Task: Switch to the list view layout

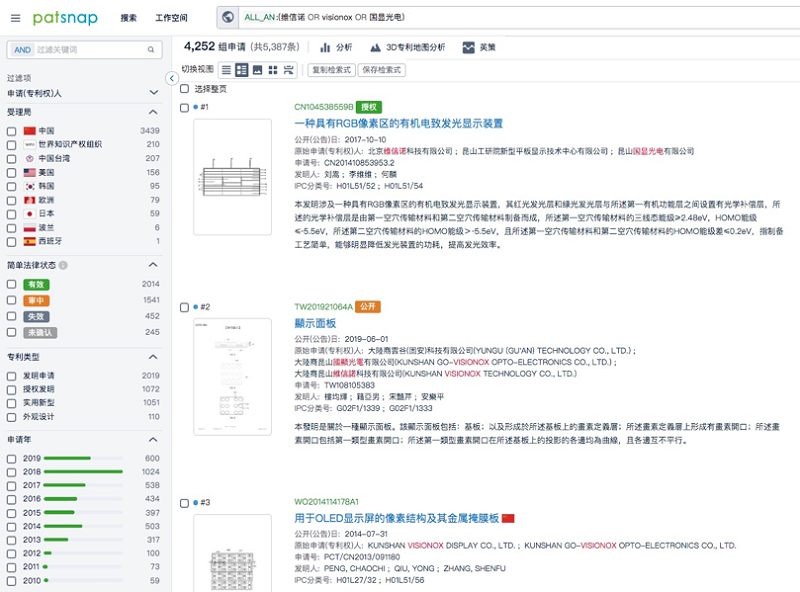Action: 227,69
